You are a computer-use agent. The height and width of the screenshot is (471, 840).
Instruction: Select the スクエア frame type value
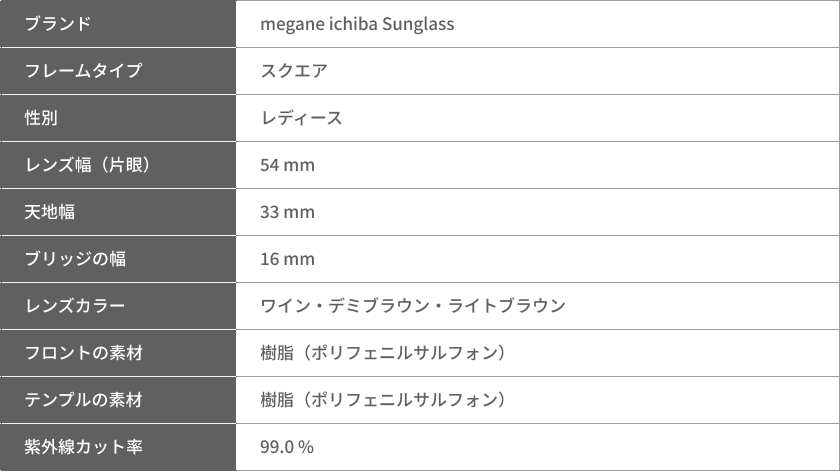pos(294,71)
